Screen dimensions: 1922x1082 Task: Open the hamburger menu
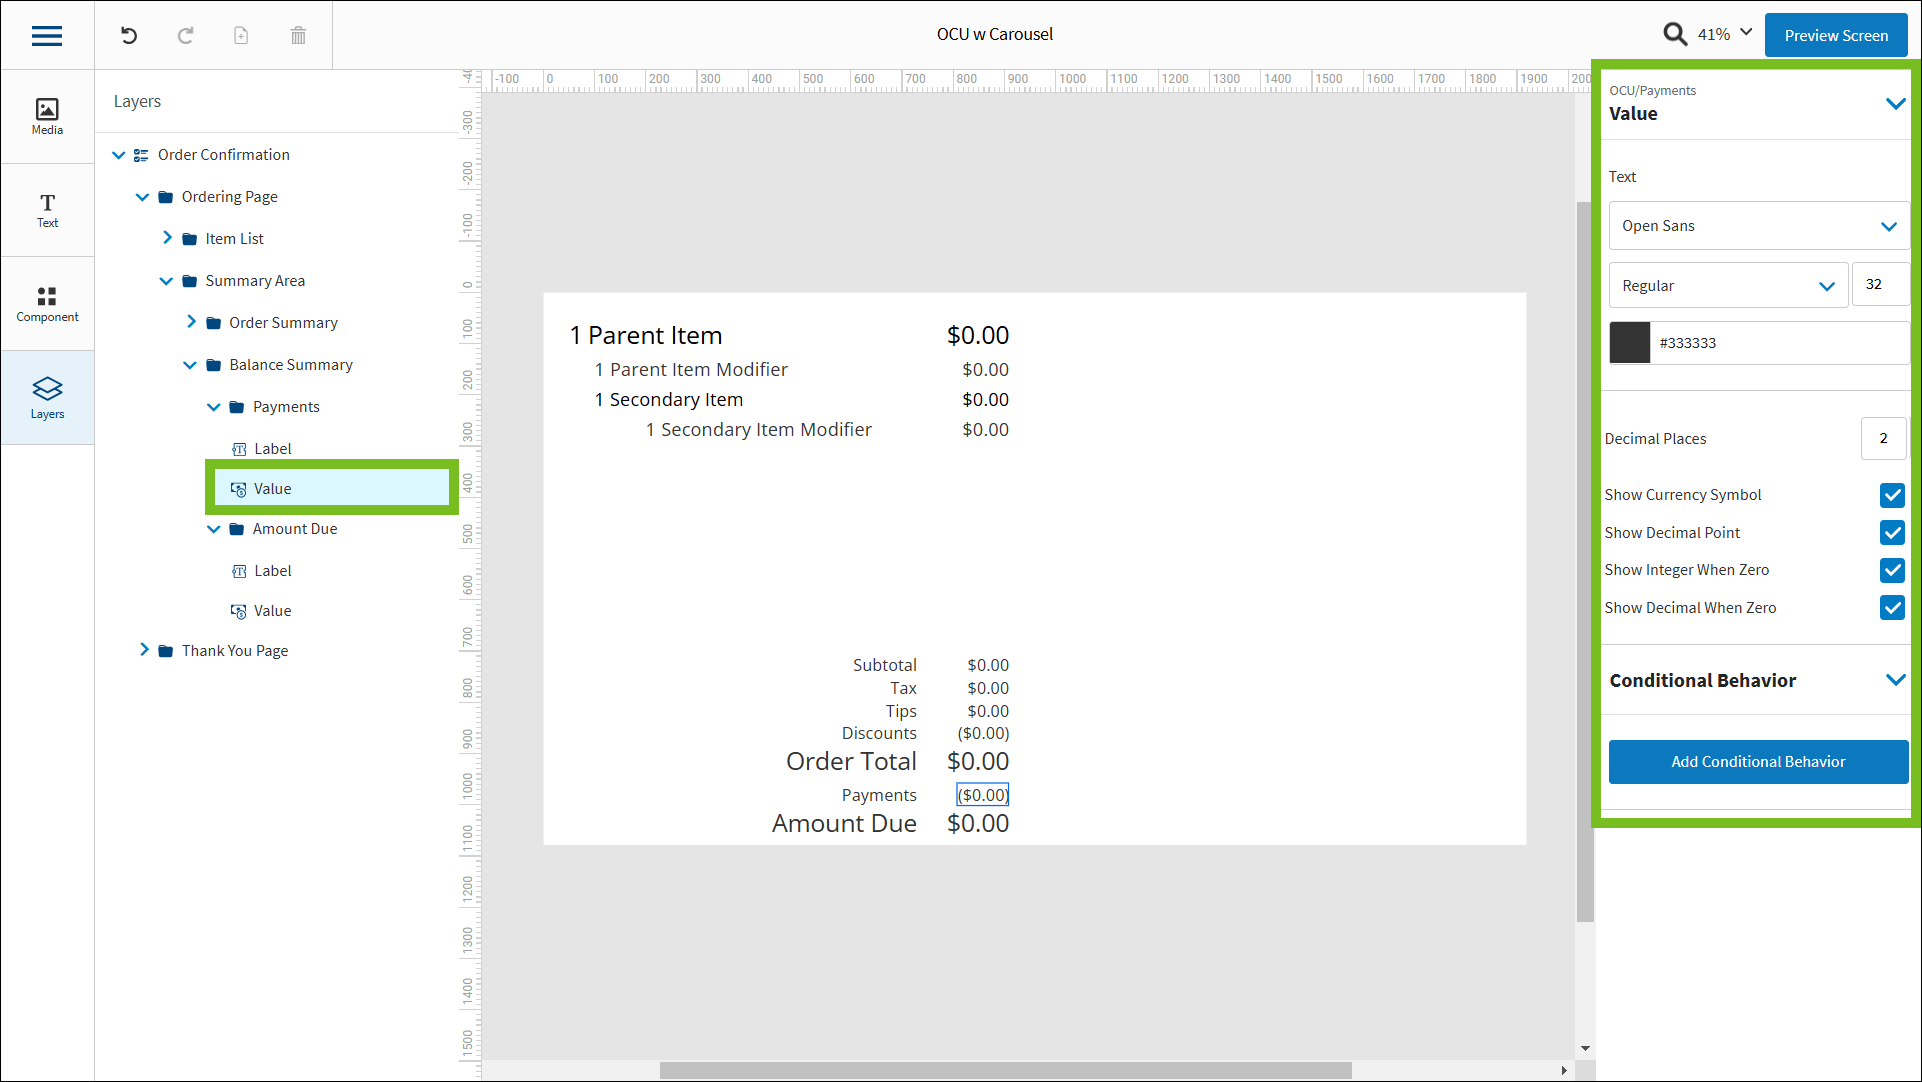46,35
